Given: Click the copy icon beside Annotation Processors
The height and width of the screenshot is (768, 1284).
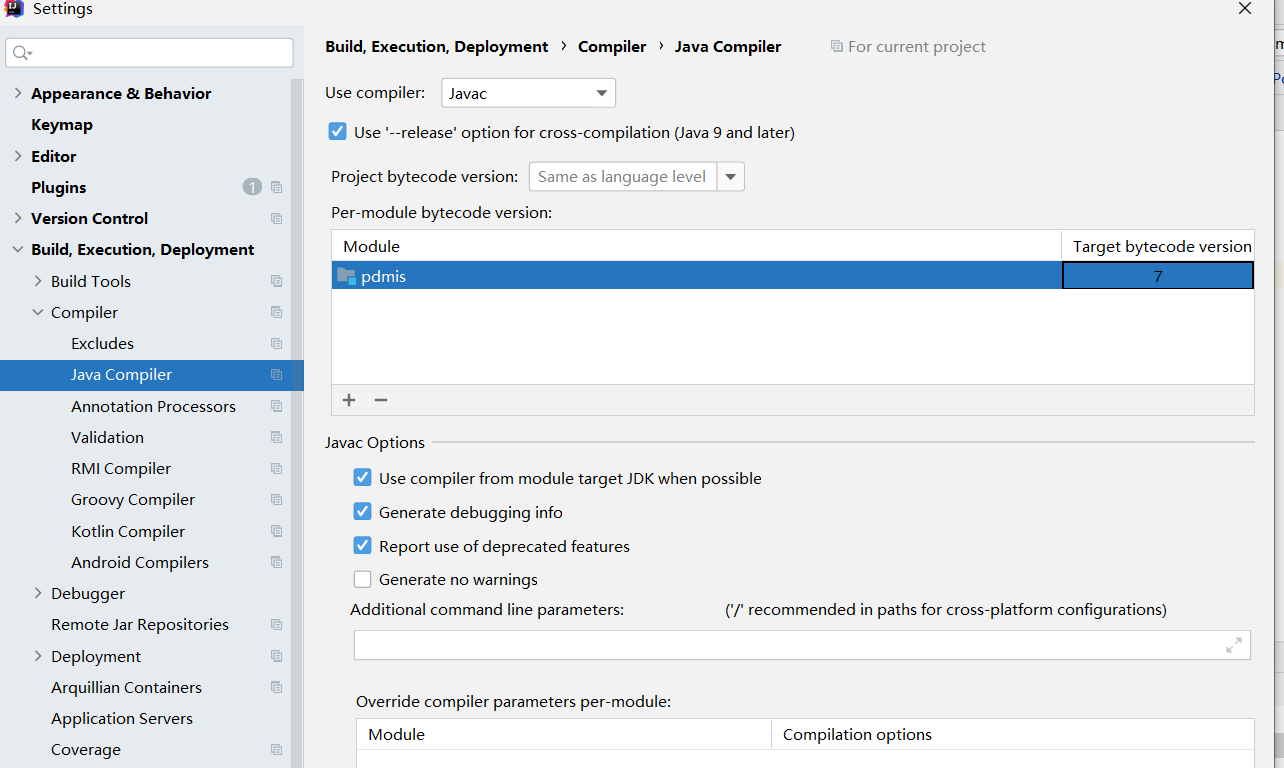Looking at the screenshot, I should tap(277, 406).
